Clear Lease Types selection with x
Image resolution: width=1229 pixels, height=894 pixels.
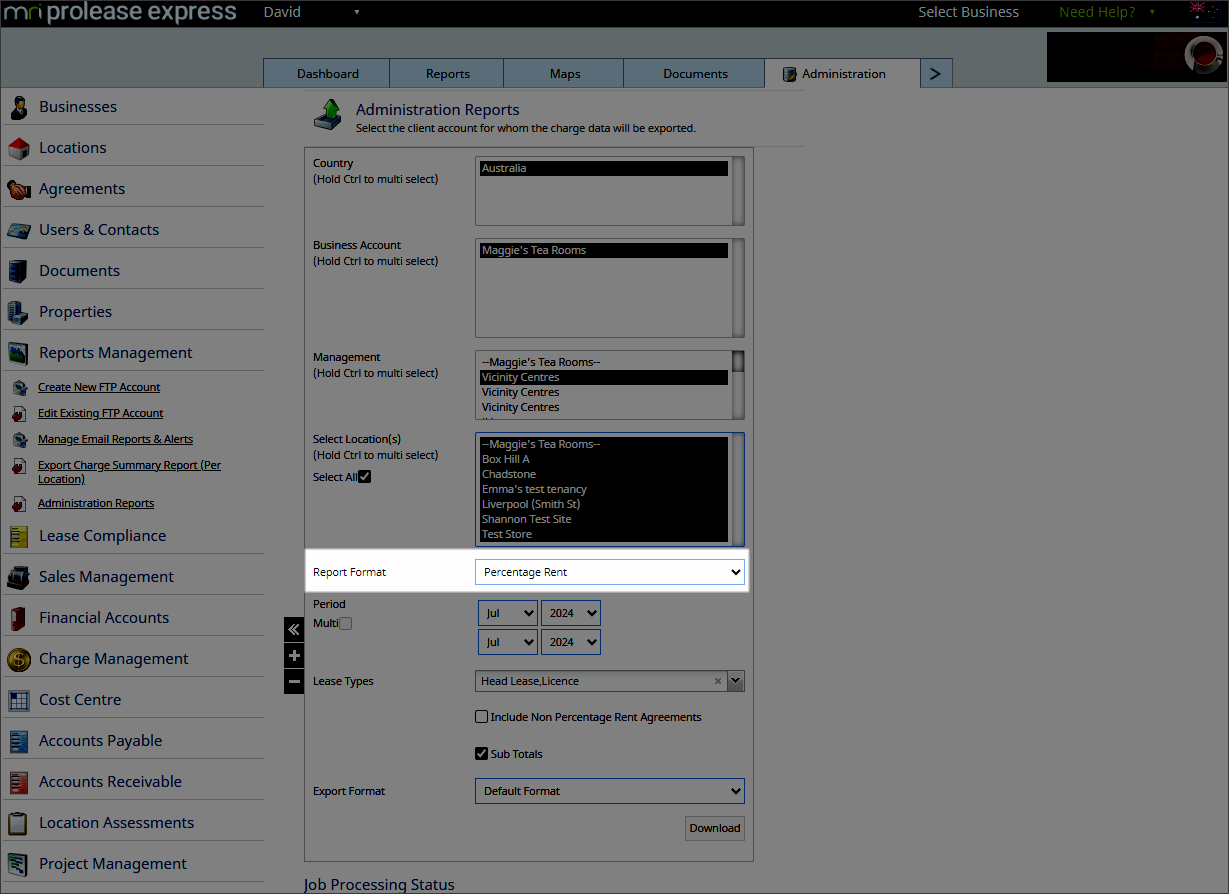click(x=717, y=681)
